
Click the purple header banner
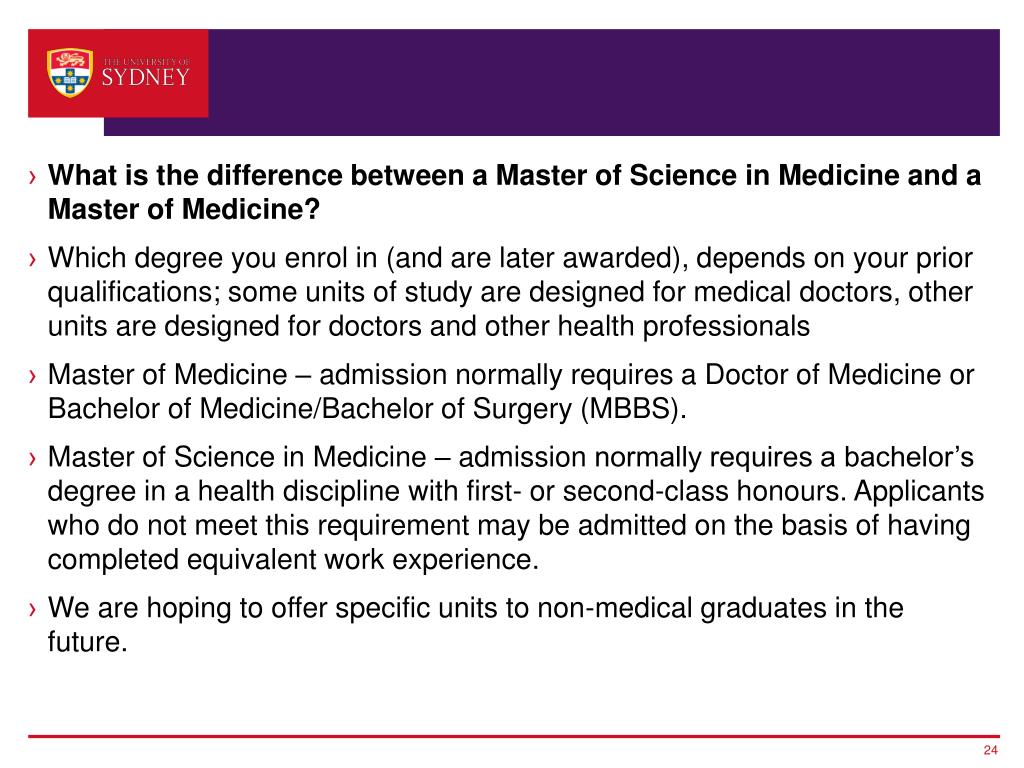(x=600, y=82)
